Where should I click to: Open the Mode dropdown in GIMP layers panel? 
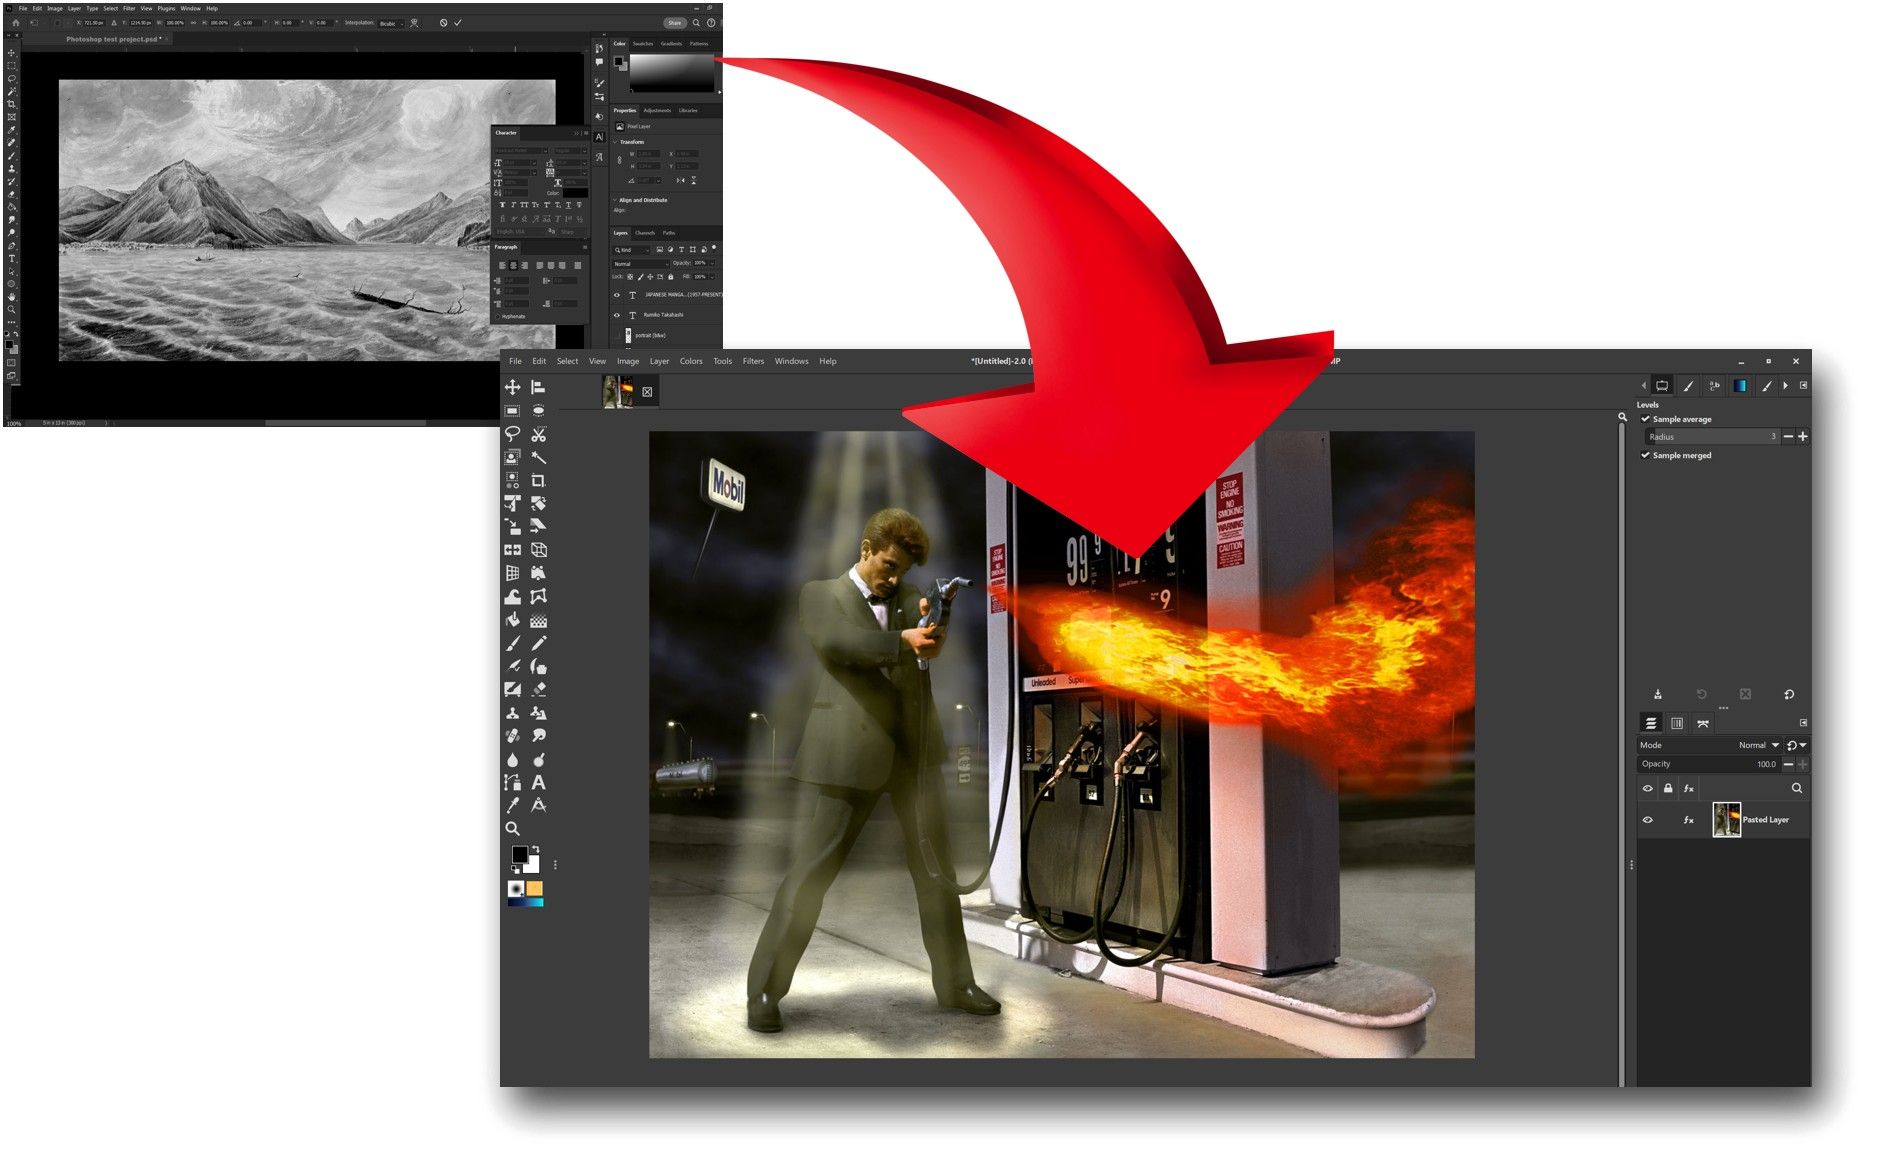click(1760, 745)
